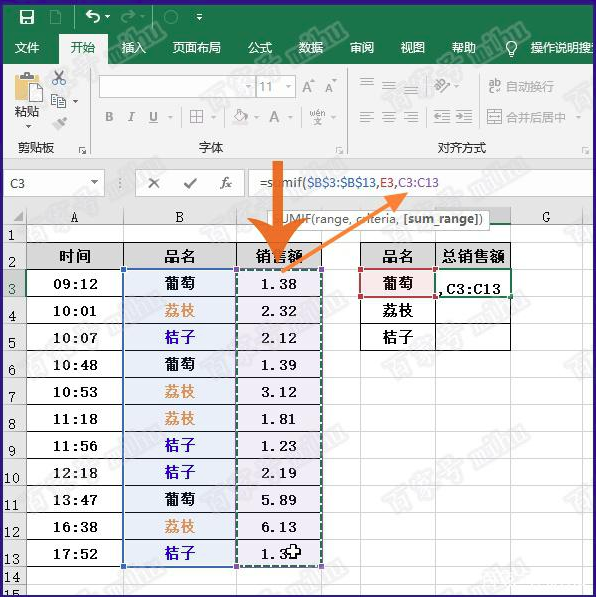Open the 合并后居中 dropdown arrow

[x=578, y=117]
